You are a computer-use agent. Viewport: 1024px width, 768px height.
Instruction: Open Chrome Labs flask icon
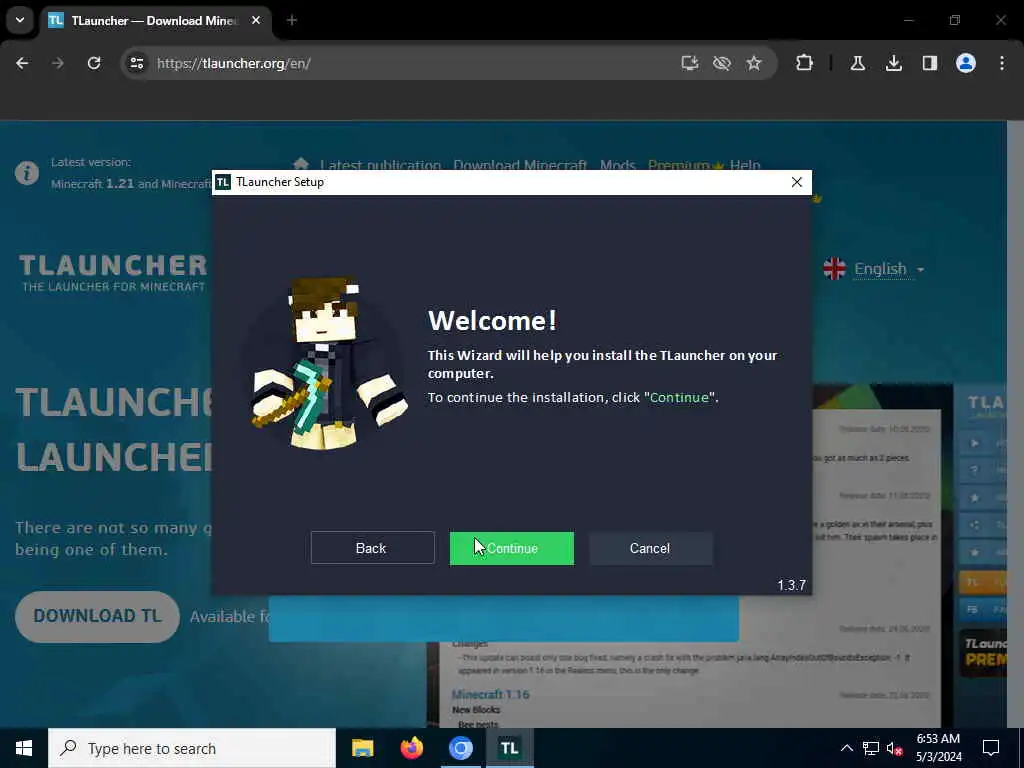(x=857, y=63)
